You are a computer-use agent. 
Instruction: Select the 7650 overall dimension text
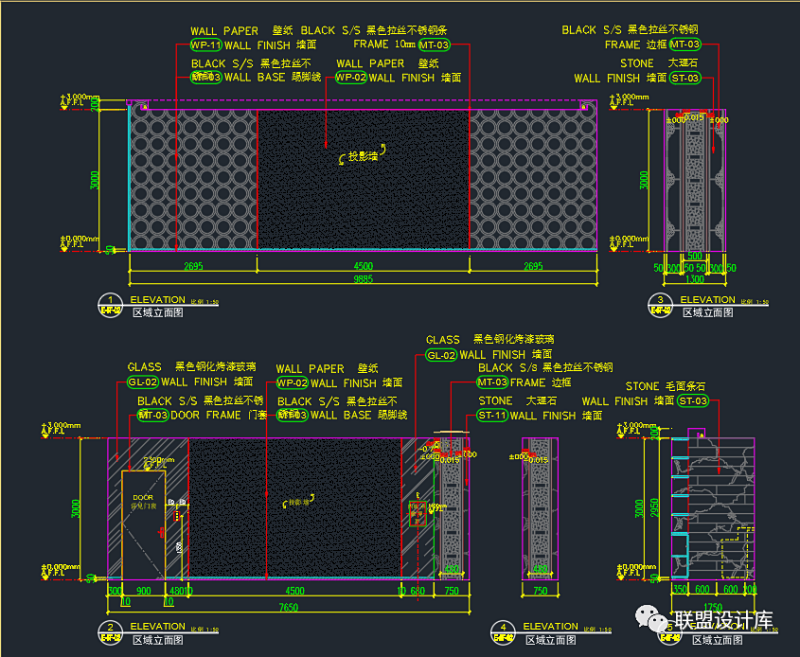(x=288, y=606)
